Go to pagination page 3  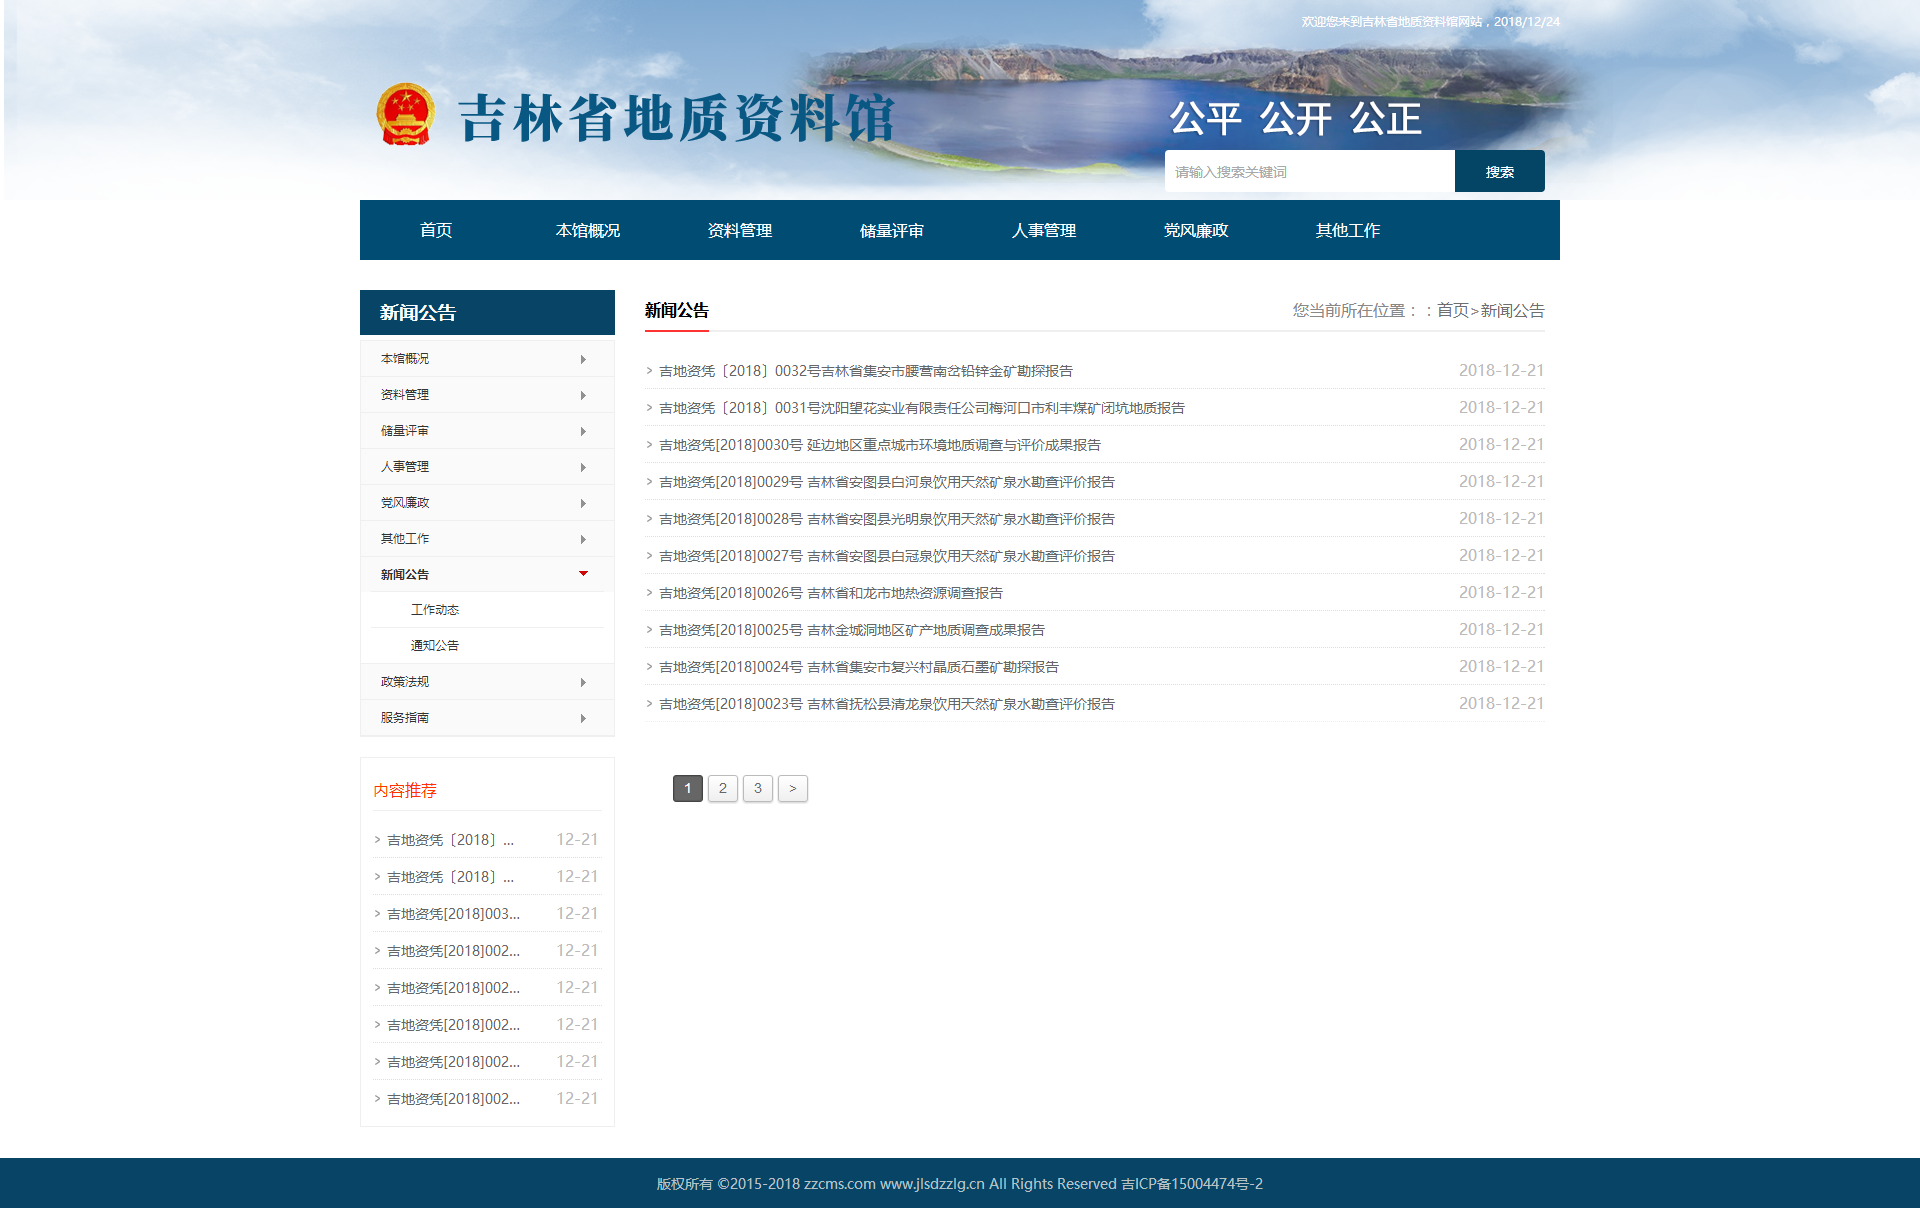click(758, 788)
